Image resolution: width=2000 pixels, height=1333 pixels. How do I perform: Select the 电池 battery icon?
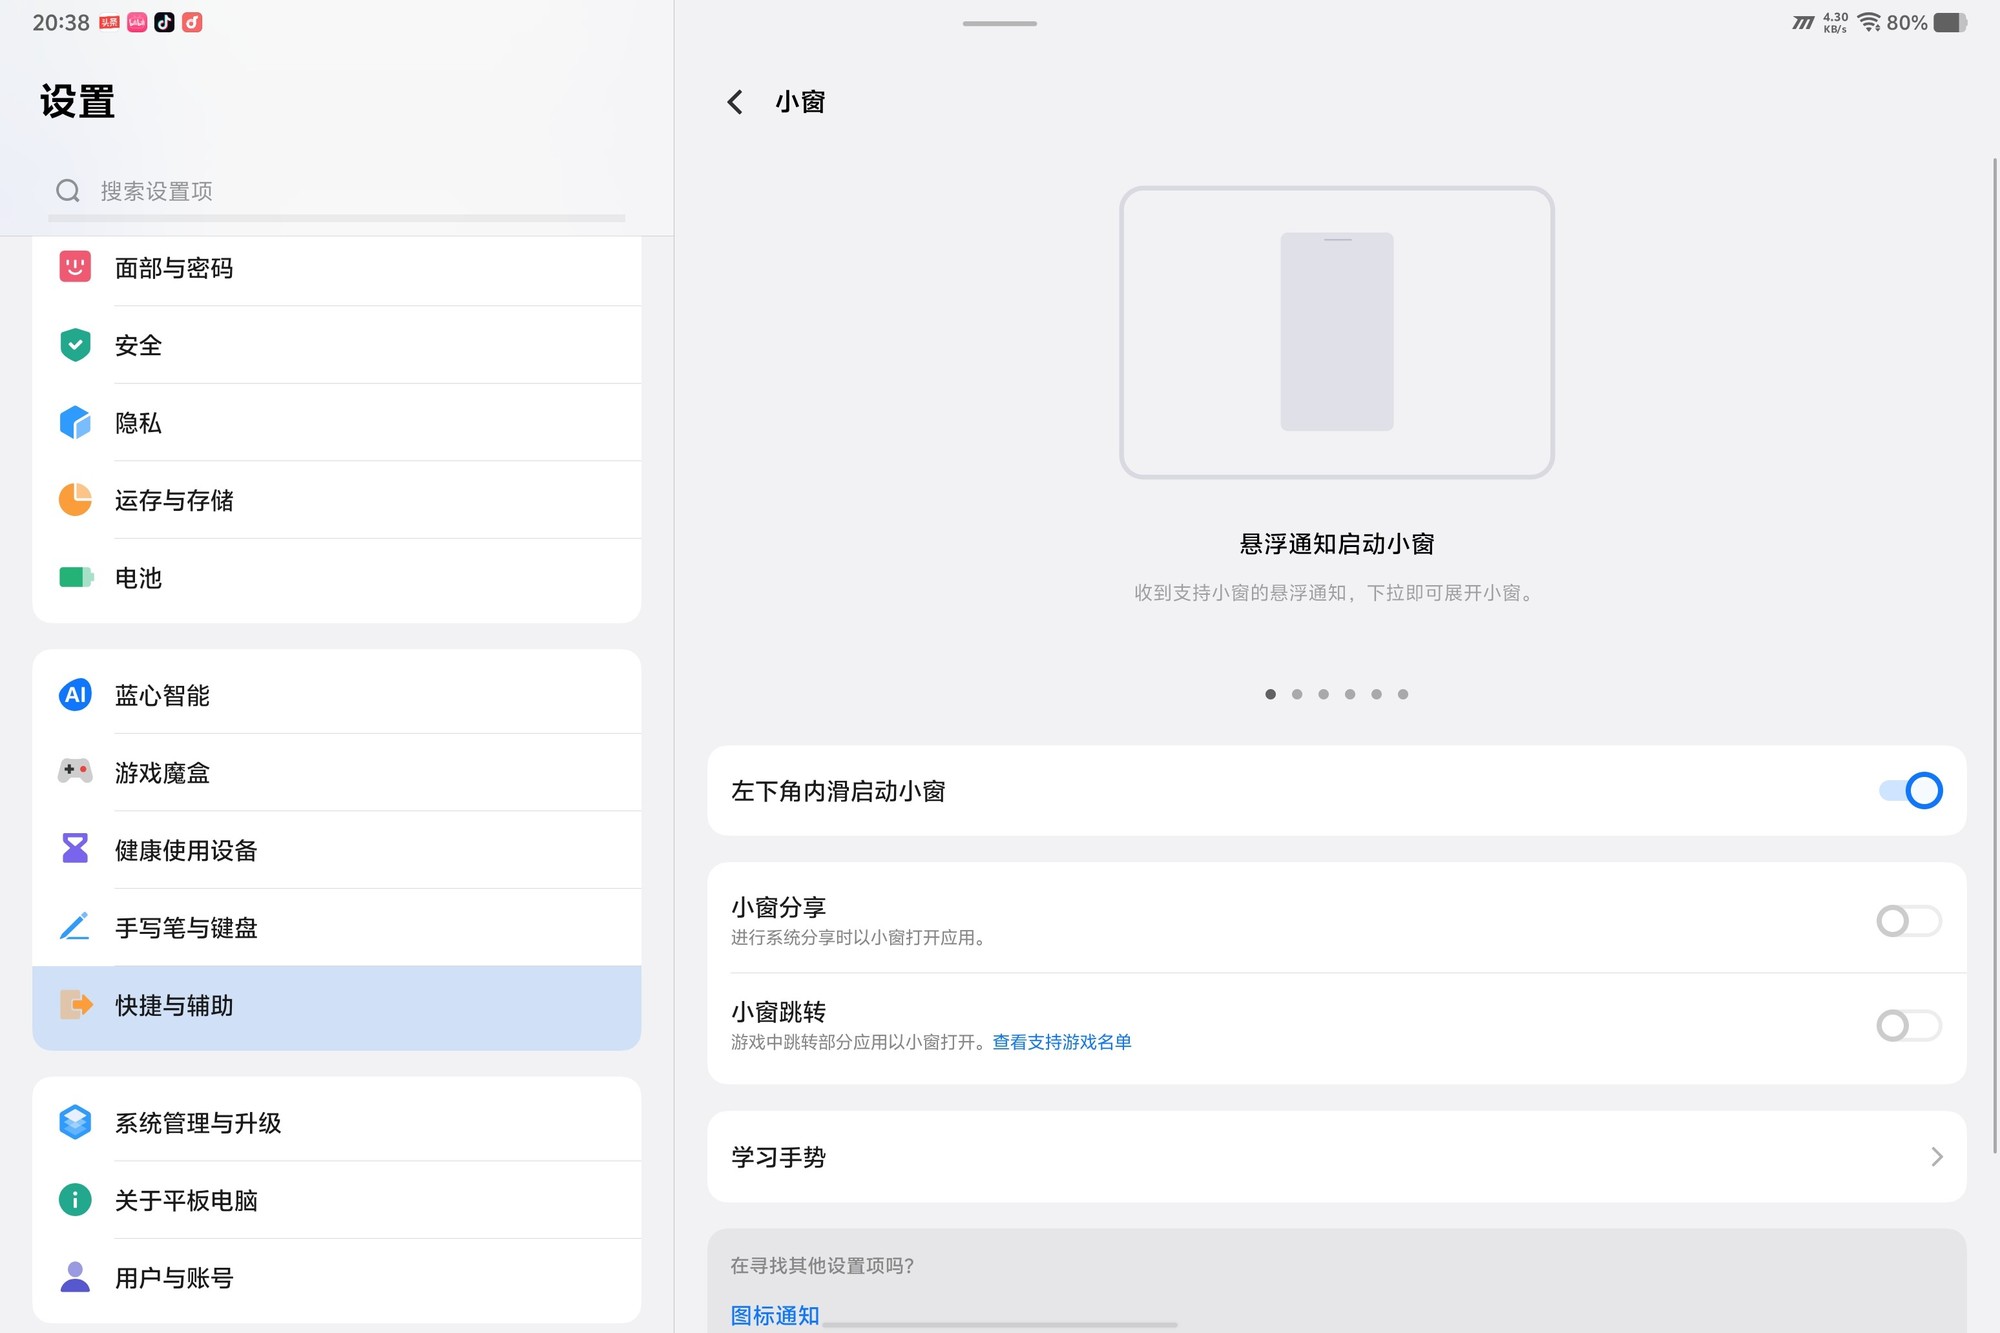[x=75, y=578]
